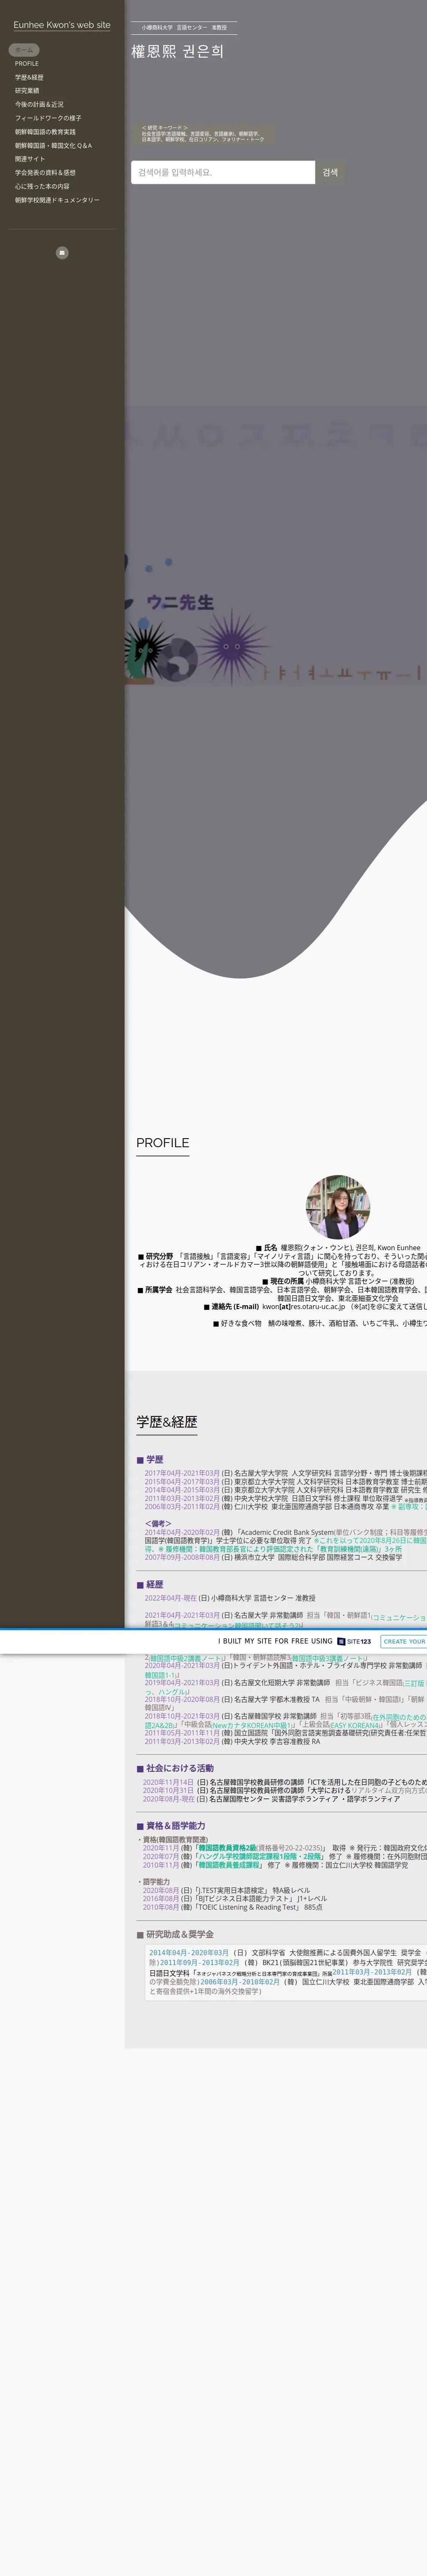Image resolution: width=427 pixels, height=2576 pixels.
Task: Click the SITE123 logo in banner
Action: click(x=354, y=1641)
